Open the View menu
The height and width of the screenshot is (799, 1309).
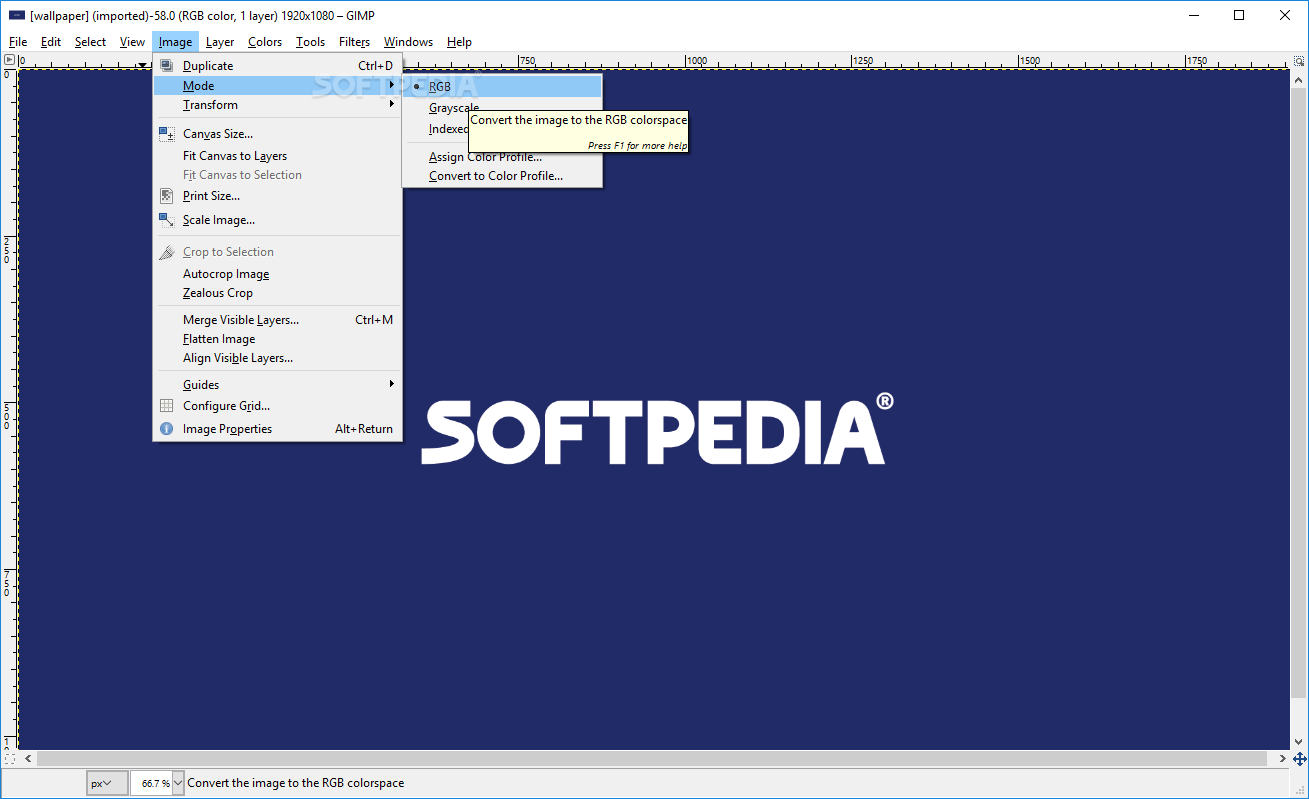pyautogui.click(x=132, y=42)
